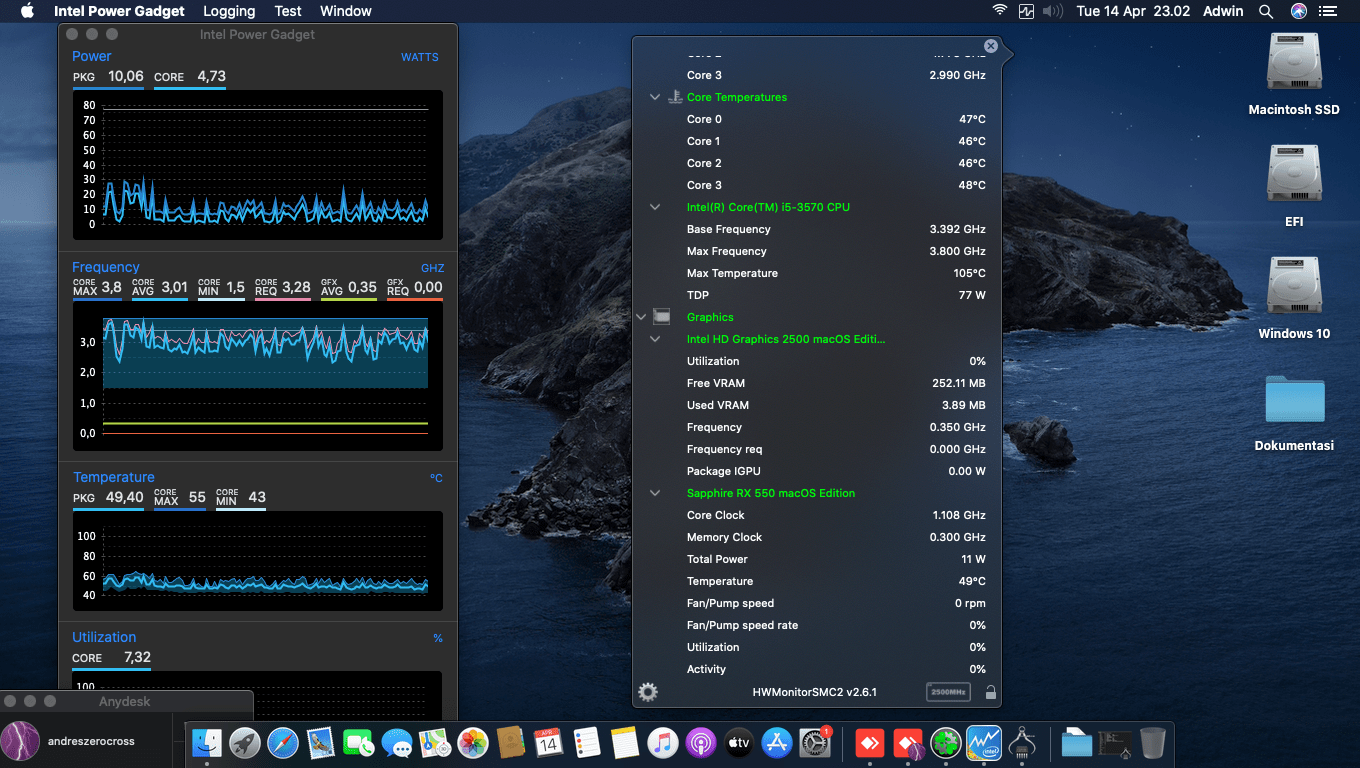Click the Graphics section GPU icon
The width and height of the screenshot is (1360, 768).
tap(661, 316)
